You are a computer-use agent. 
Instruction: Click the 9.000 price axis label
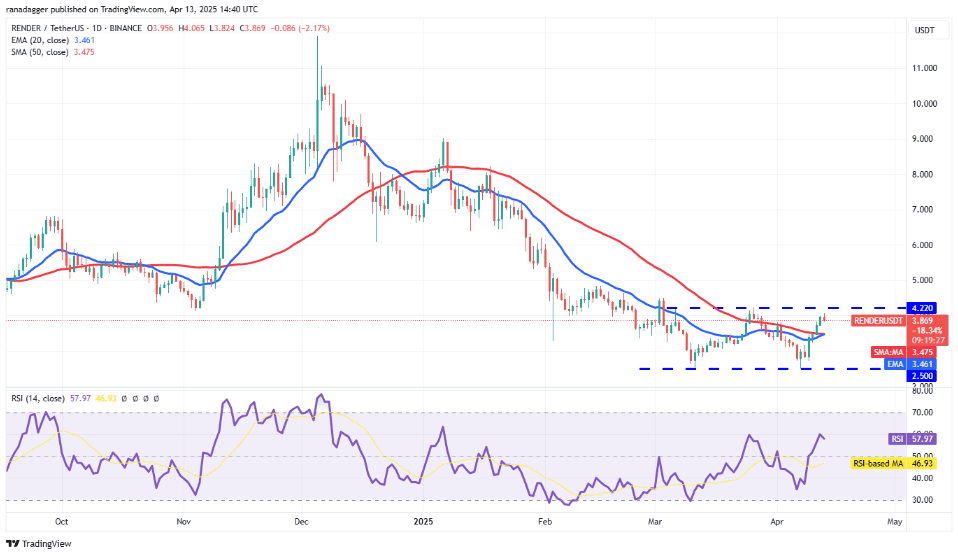coord(923,139)
